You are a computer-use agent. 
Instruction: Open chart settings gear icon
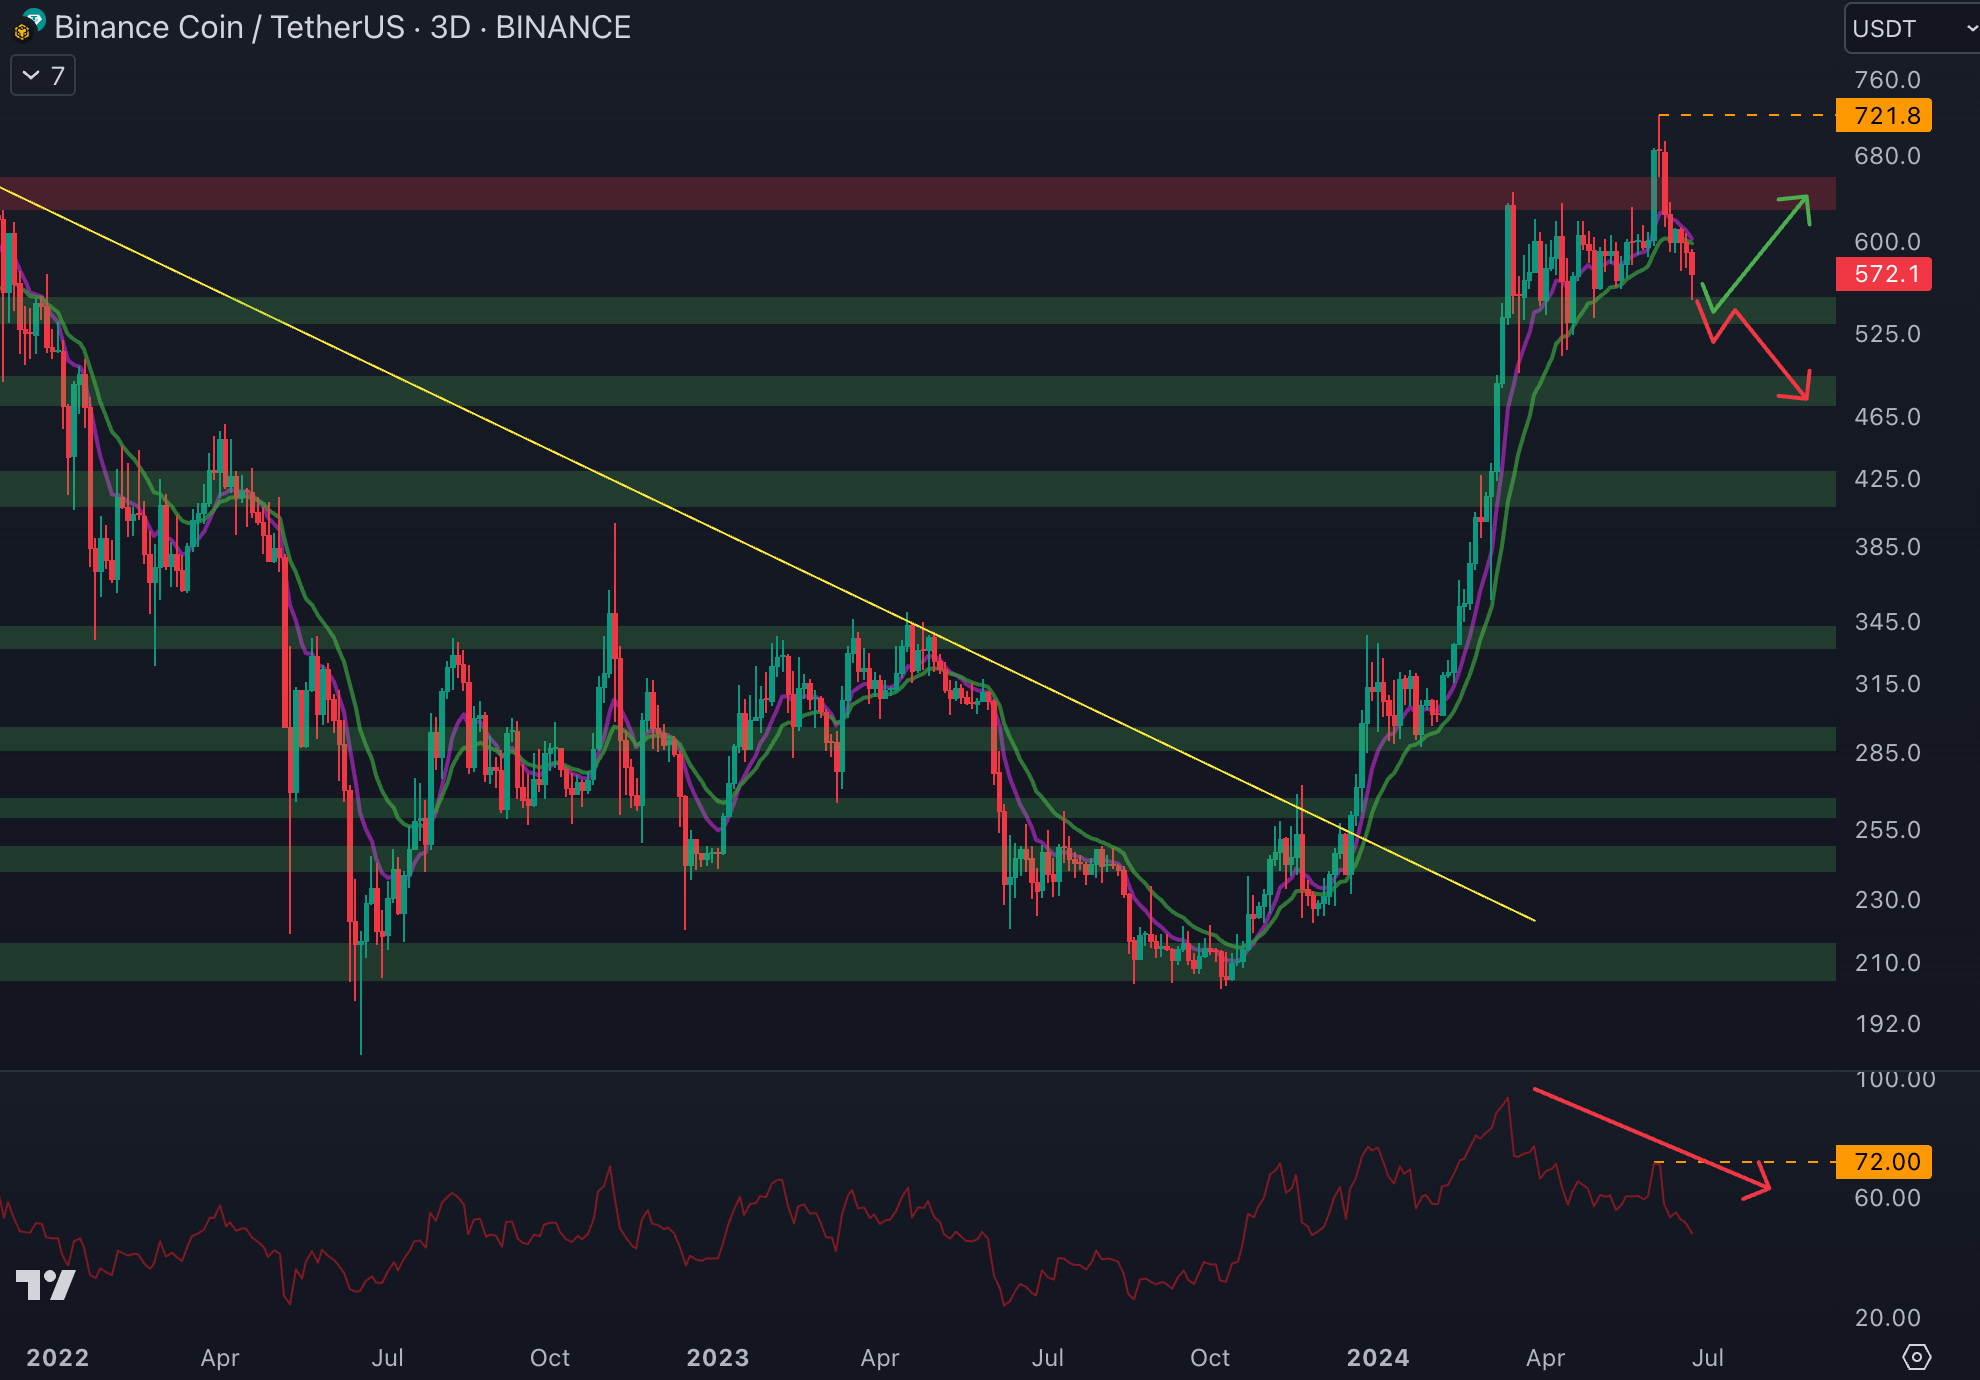coord(1916,1357)
